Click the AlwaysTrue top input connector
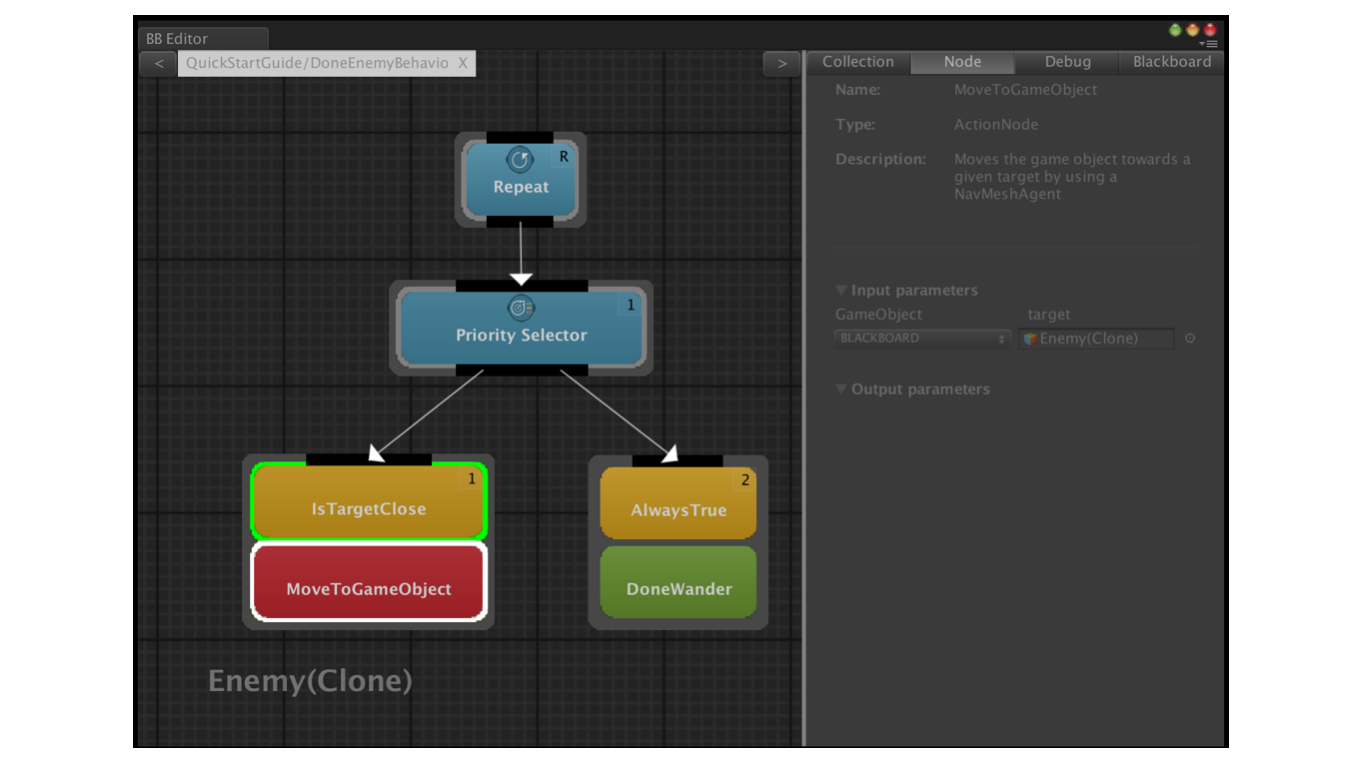 pos(678,461)
